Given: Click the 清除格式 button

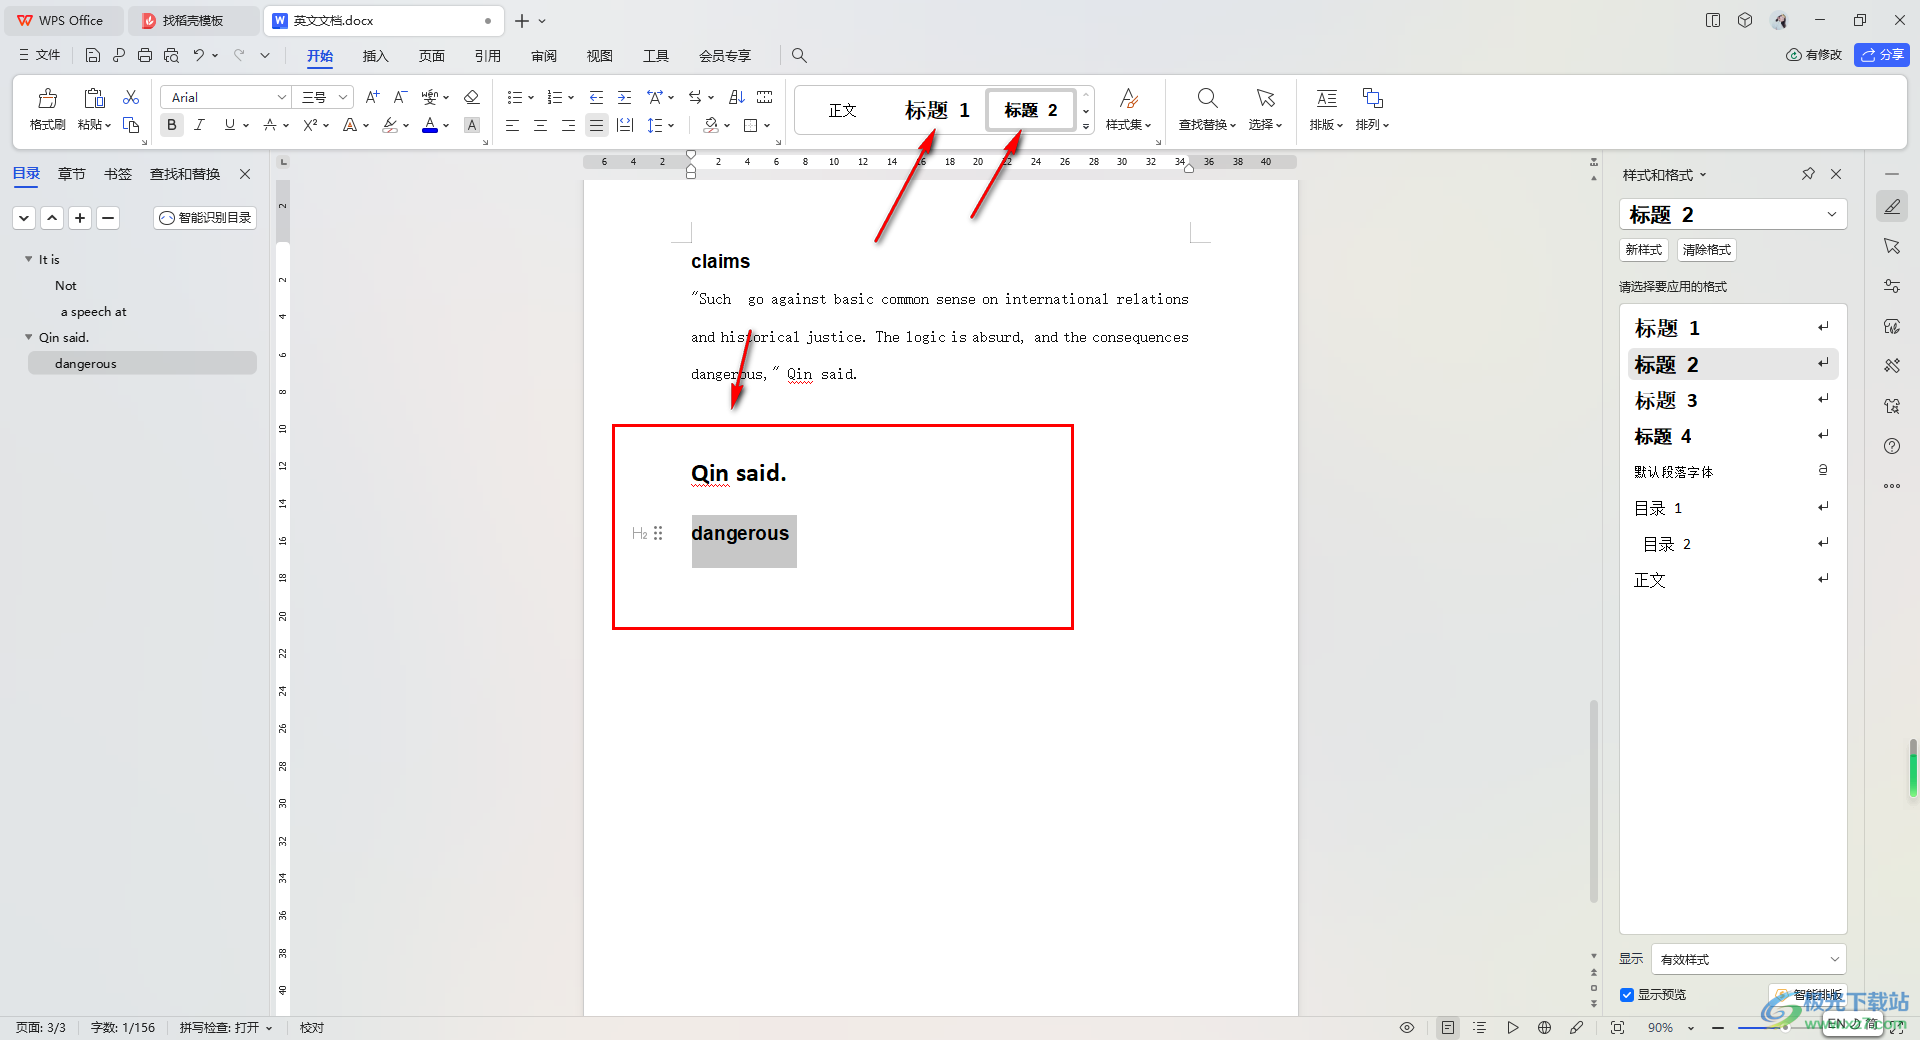Looking at the screenshot, I should click(1706, 250).
